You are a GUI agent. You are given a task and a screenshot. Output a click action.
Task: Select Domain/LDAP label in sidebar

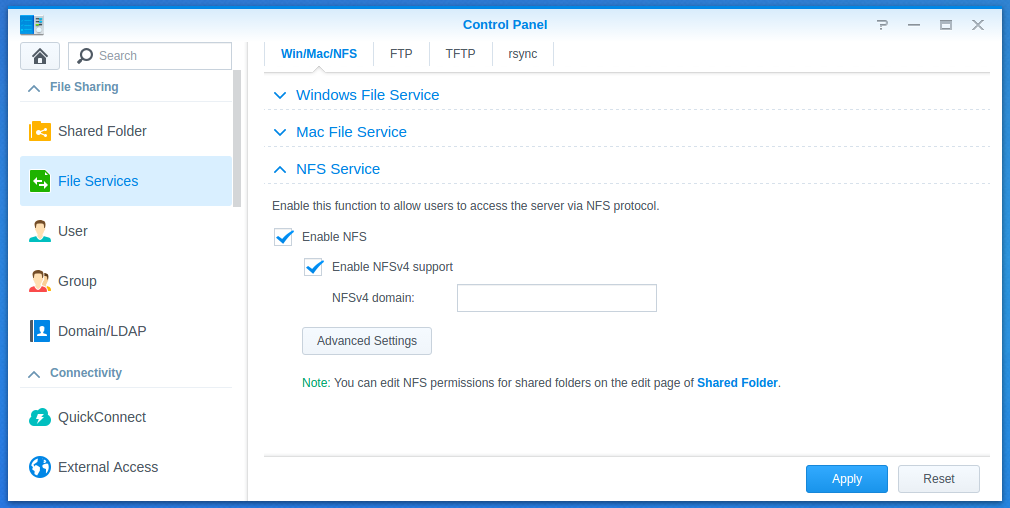tap(102, 331)
